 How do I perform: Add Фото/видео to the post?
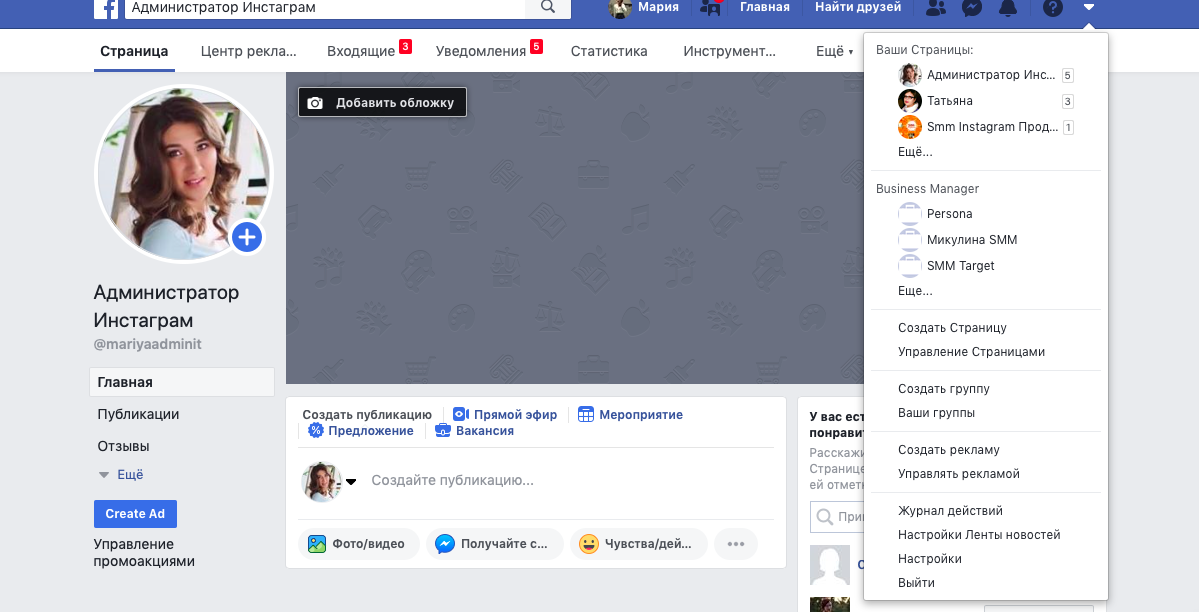pyautogui.click(x=359, y=544)
